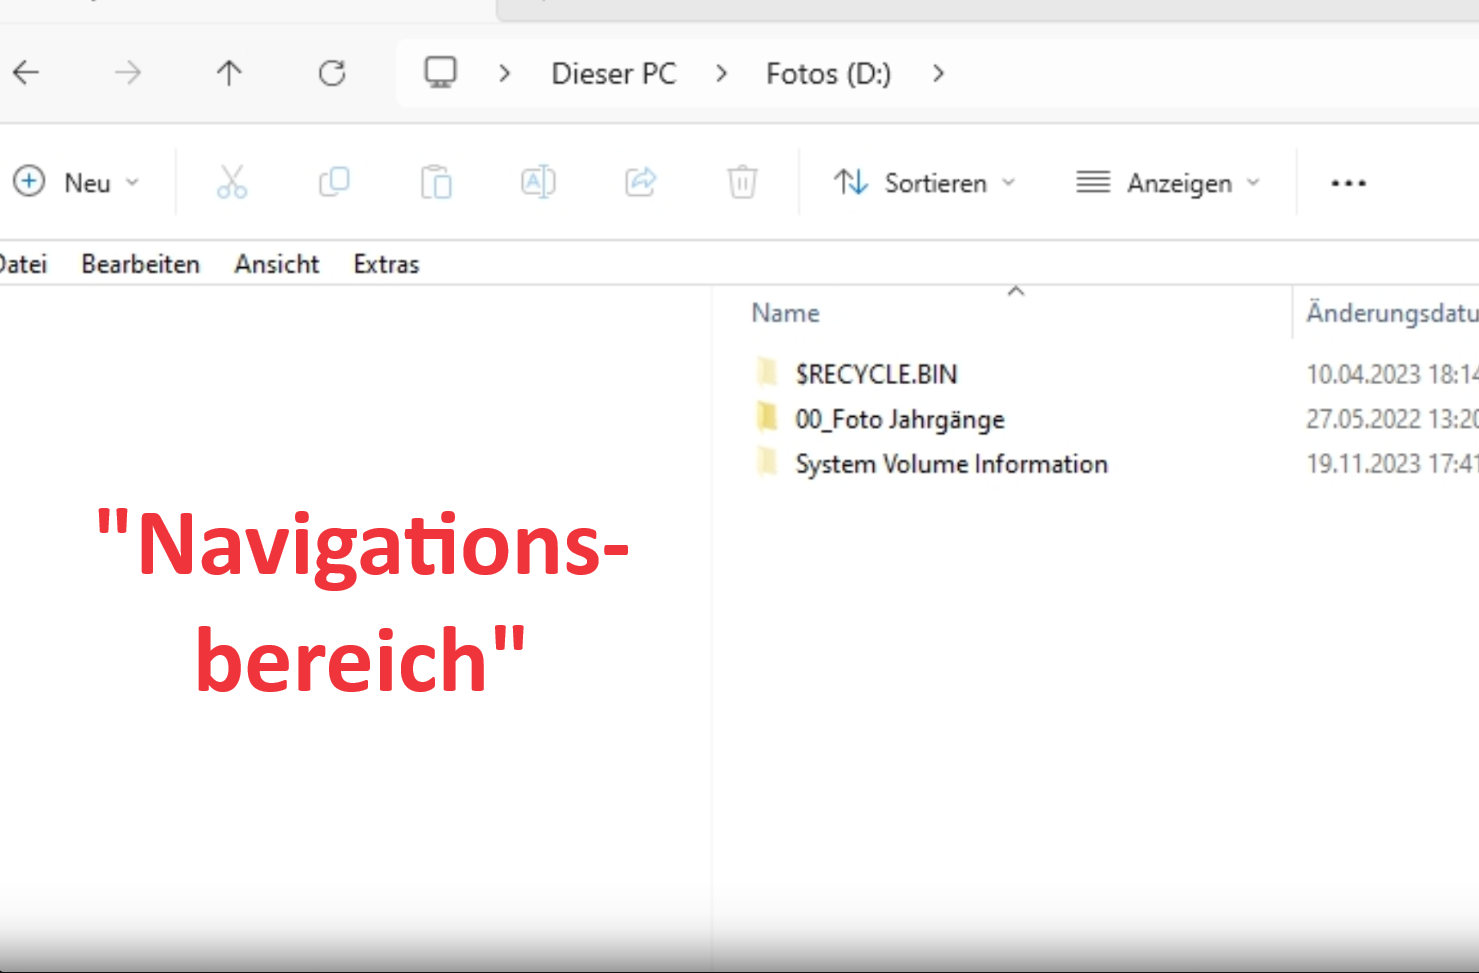
Task: Open the three-dots more options menu
Action: [1348, 183]
